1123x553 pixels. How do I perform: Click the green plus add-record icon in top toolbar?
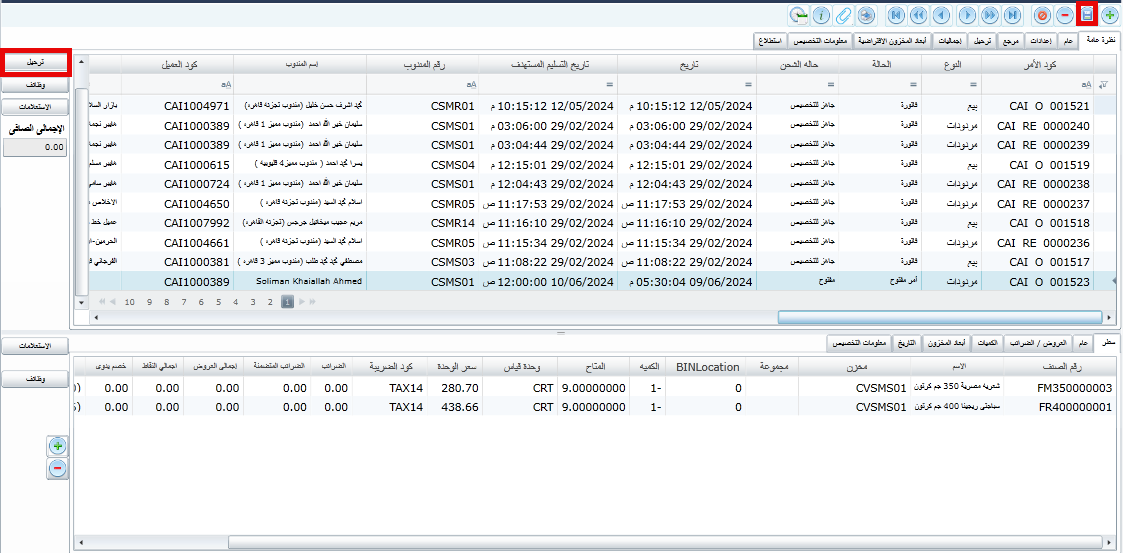coord(1109,15)
